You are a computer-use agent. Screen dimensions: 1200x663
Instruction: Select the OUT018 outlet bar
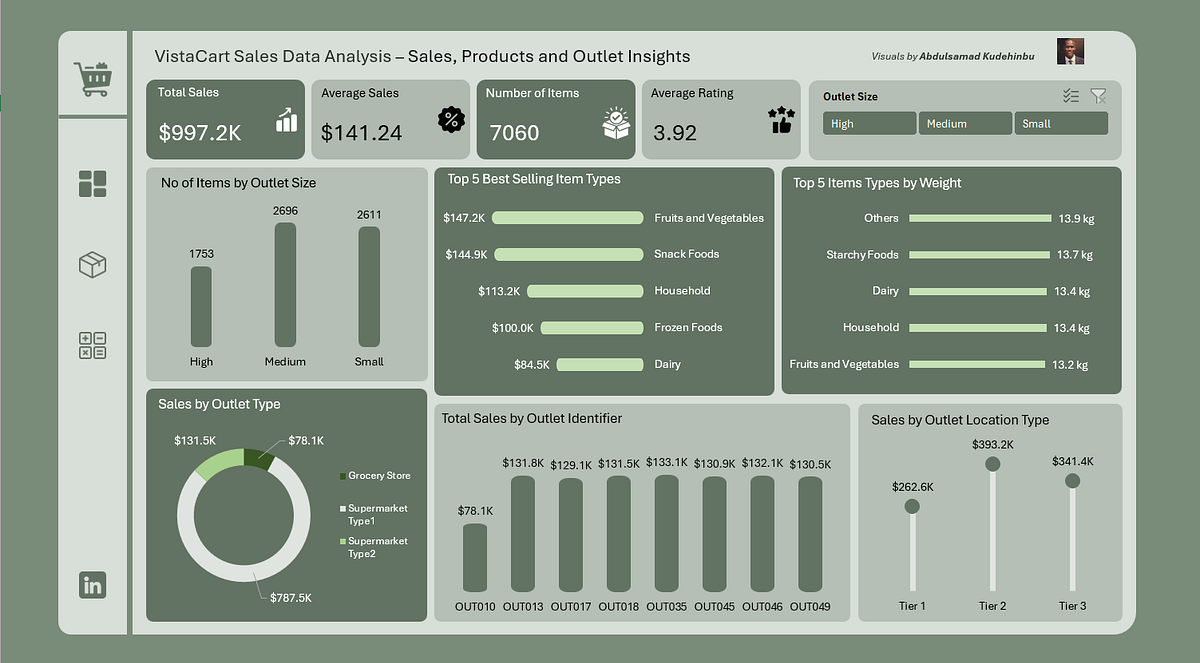(619, 534)
